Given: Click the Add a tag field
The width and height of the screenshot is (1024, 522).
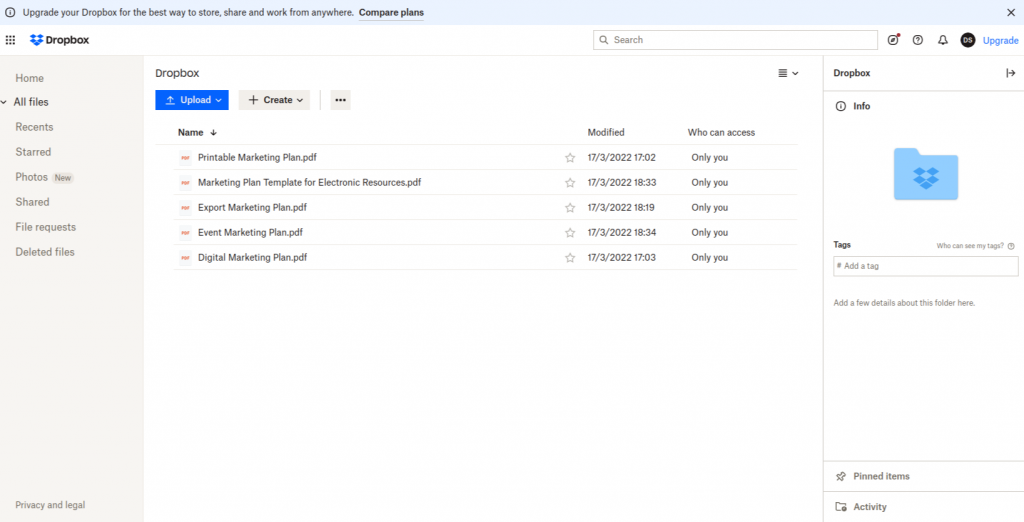Looking at the screenshot, I should pyautogui.click(x=925, y=266).
